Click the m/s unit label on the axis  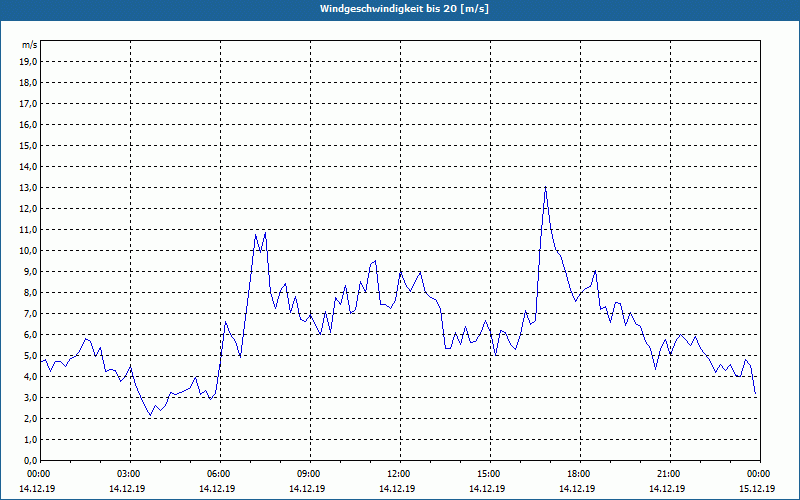[x=30, y=45]
